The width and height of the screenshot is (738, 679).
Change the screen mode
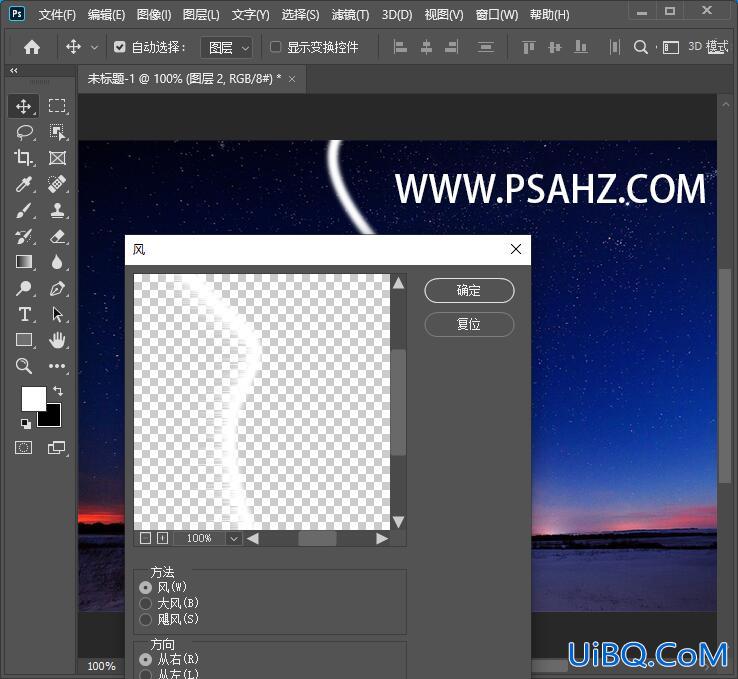[56, 447]
